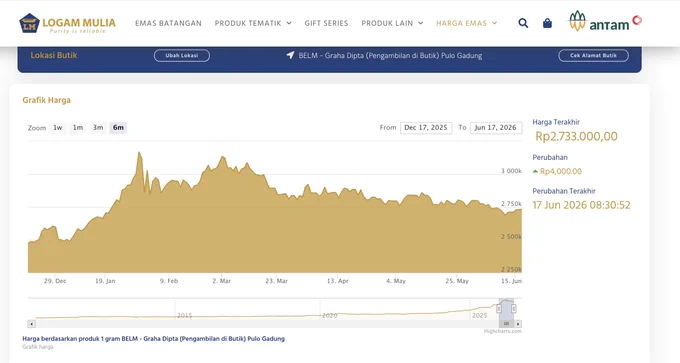Viewport: 680px width, 363px height.
Task: Open the Produk Tematik menu
Action: pos(248,23)
